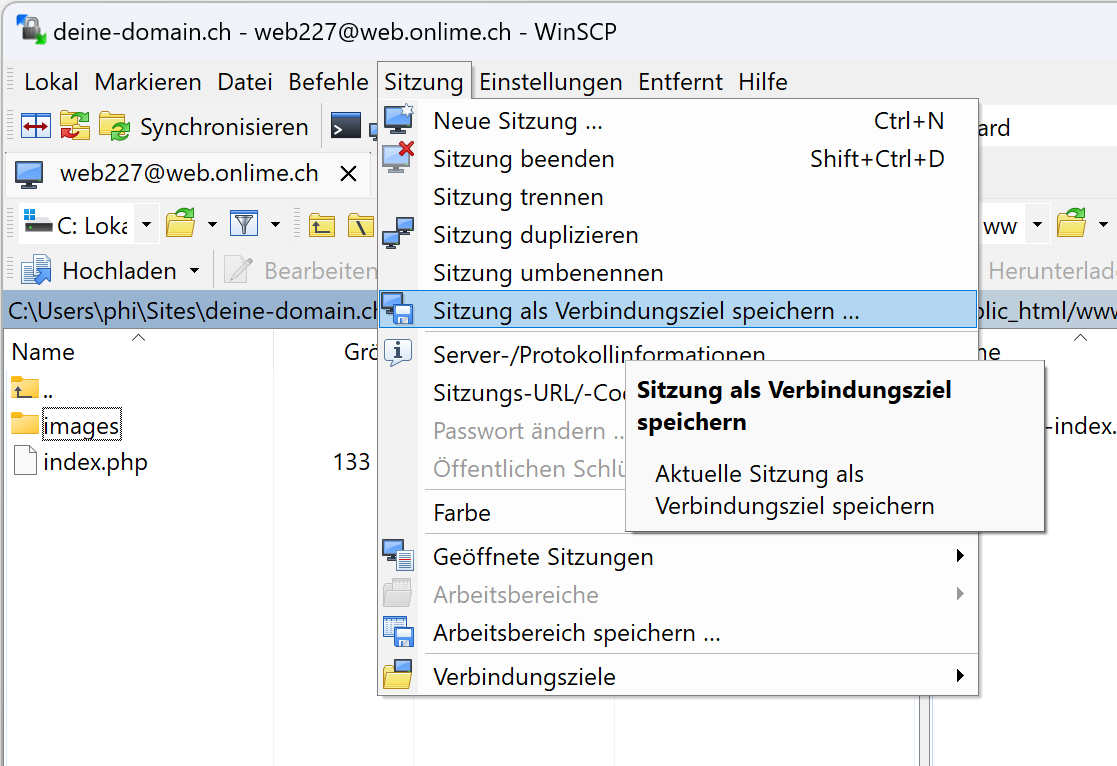Viewport: 1117px width, 766px height.
Task: Click the local open directory folder icon
Action: 181,224
